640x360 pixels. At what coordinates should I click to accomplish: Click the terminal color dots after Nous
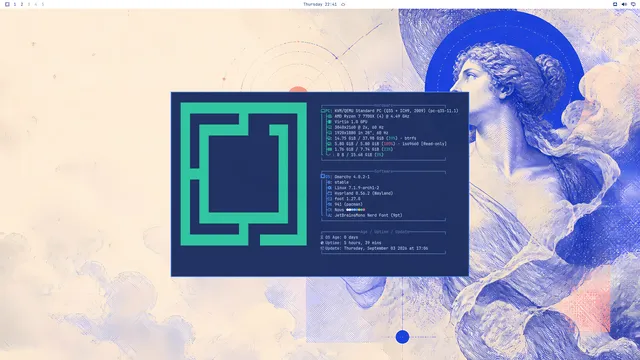[x=356, y=210]
